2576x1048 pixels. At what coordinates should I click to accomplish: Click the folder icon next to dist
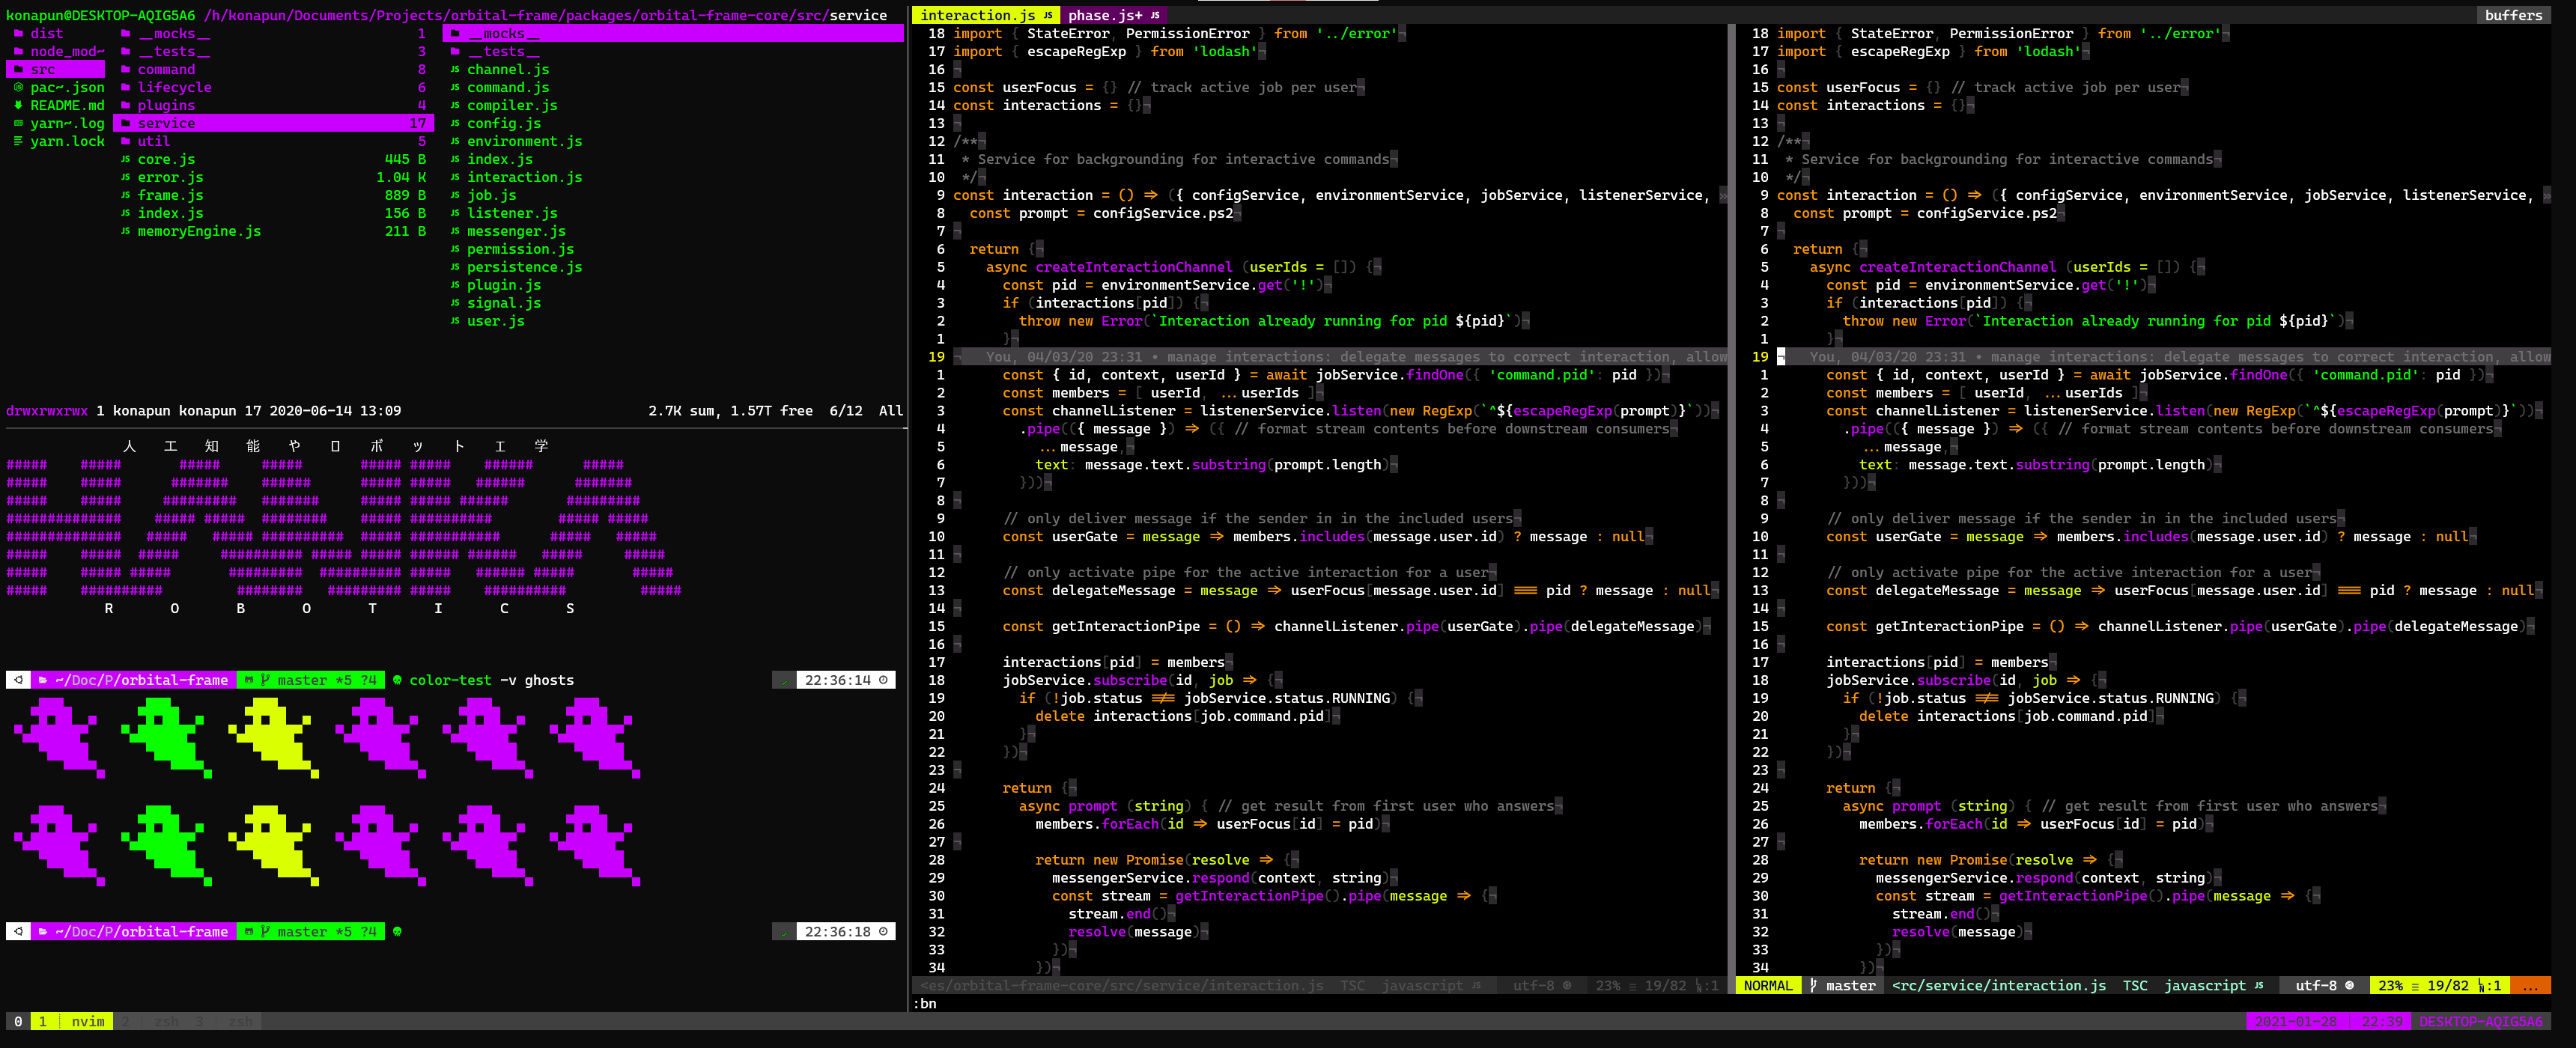point(18,34)
